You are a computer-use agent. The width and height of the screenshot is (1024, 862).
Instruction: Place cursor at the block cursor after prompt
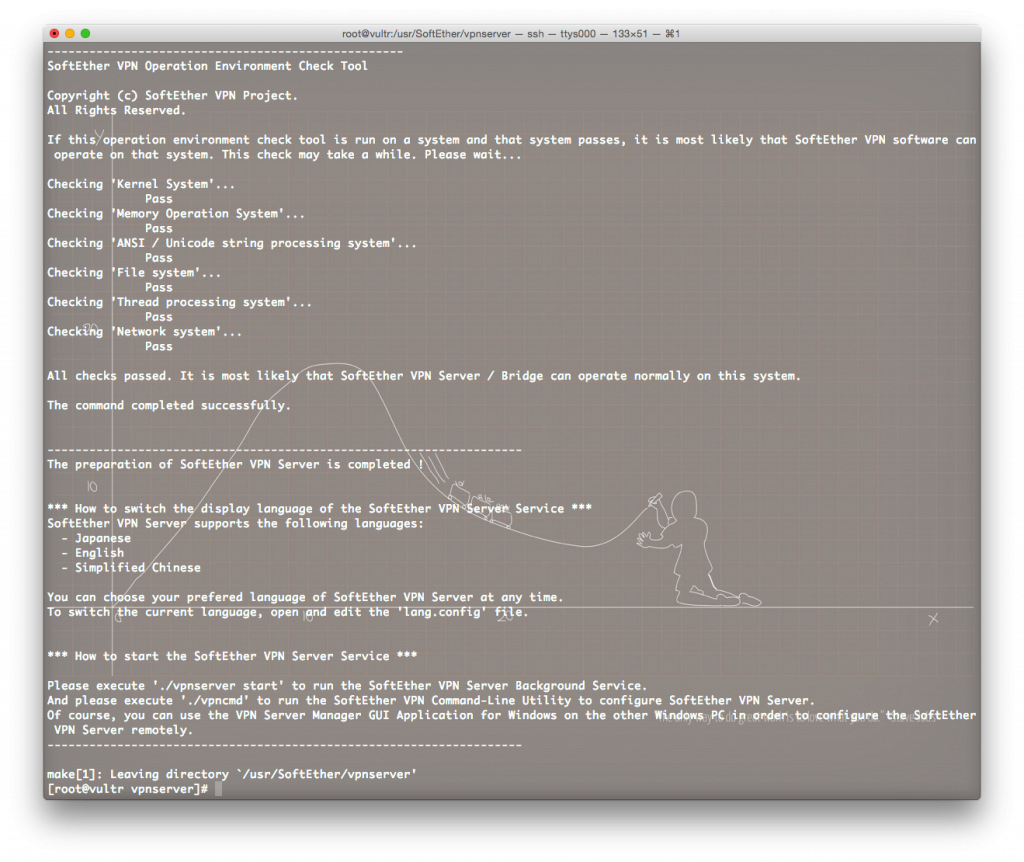(218, 789)
